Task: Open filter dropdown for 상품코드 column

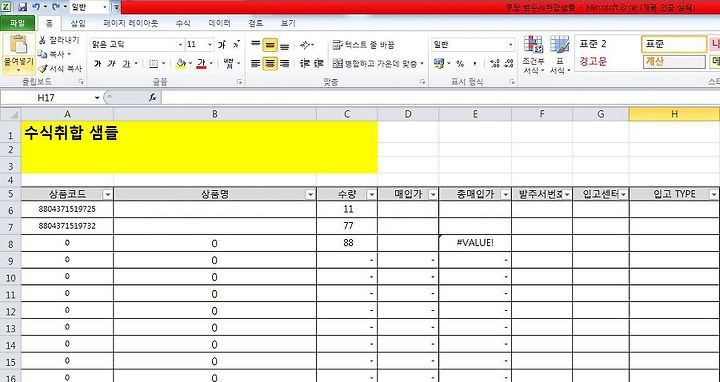Action: click(107, 195)
